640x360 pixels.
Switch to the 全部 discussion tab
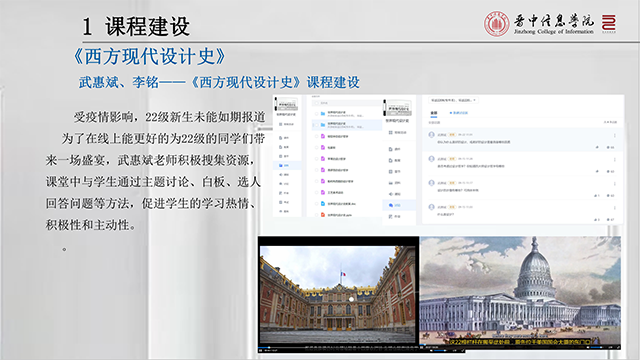[x=434, y=113]
